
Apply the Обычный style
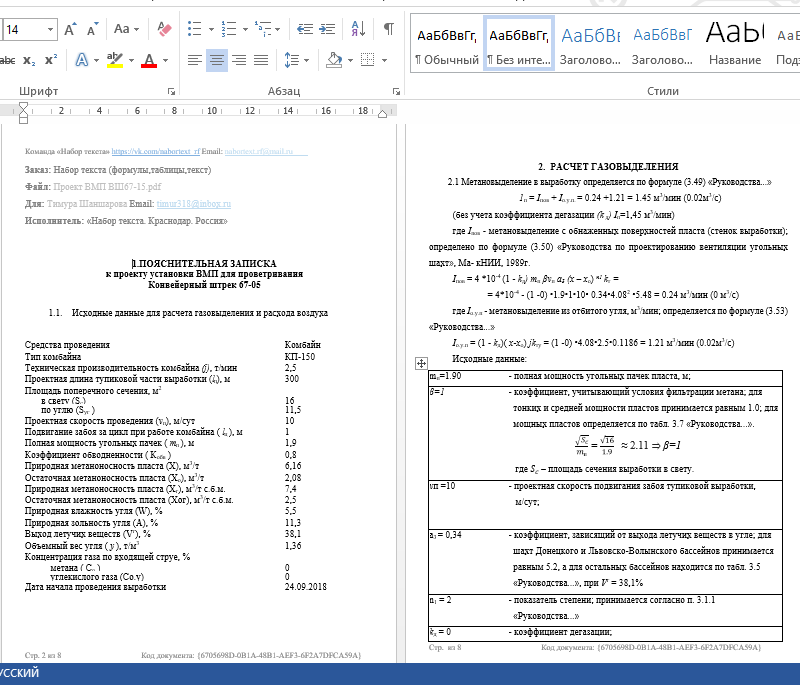[x=447, y=45]
